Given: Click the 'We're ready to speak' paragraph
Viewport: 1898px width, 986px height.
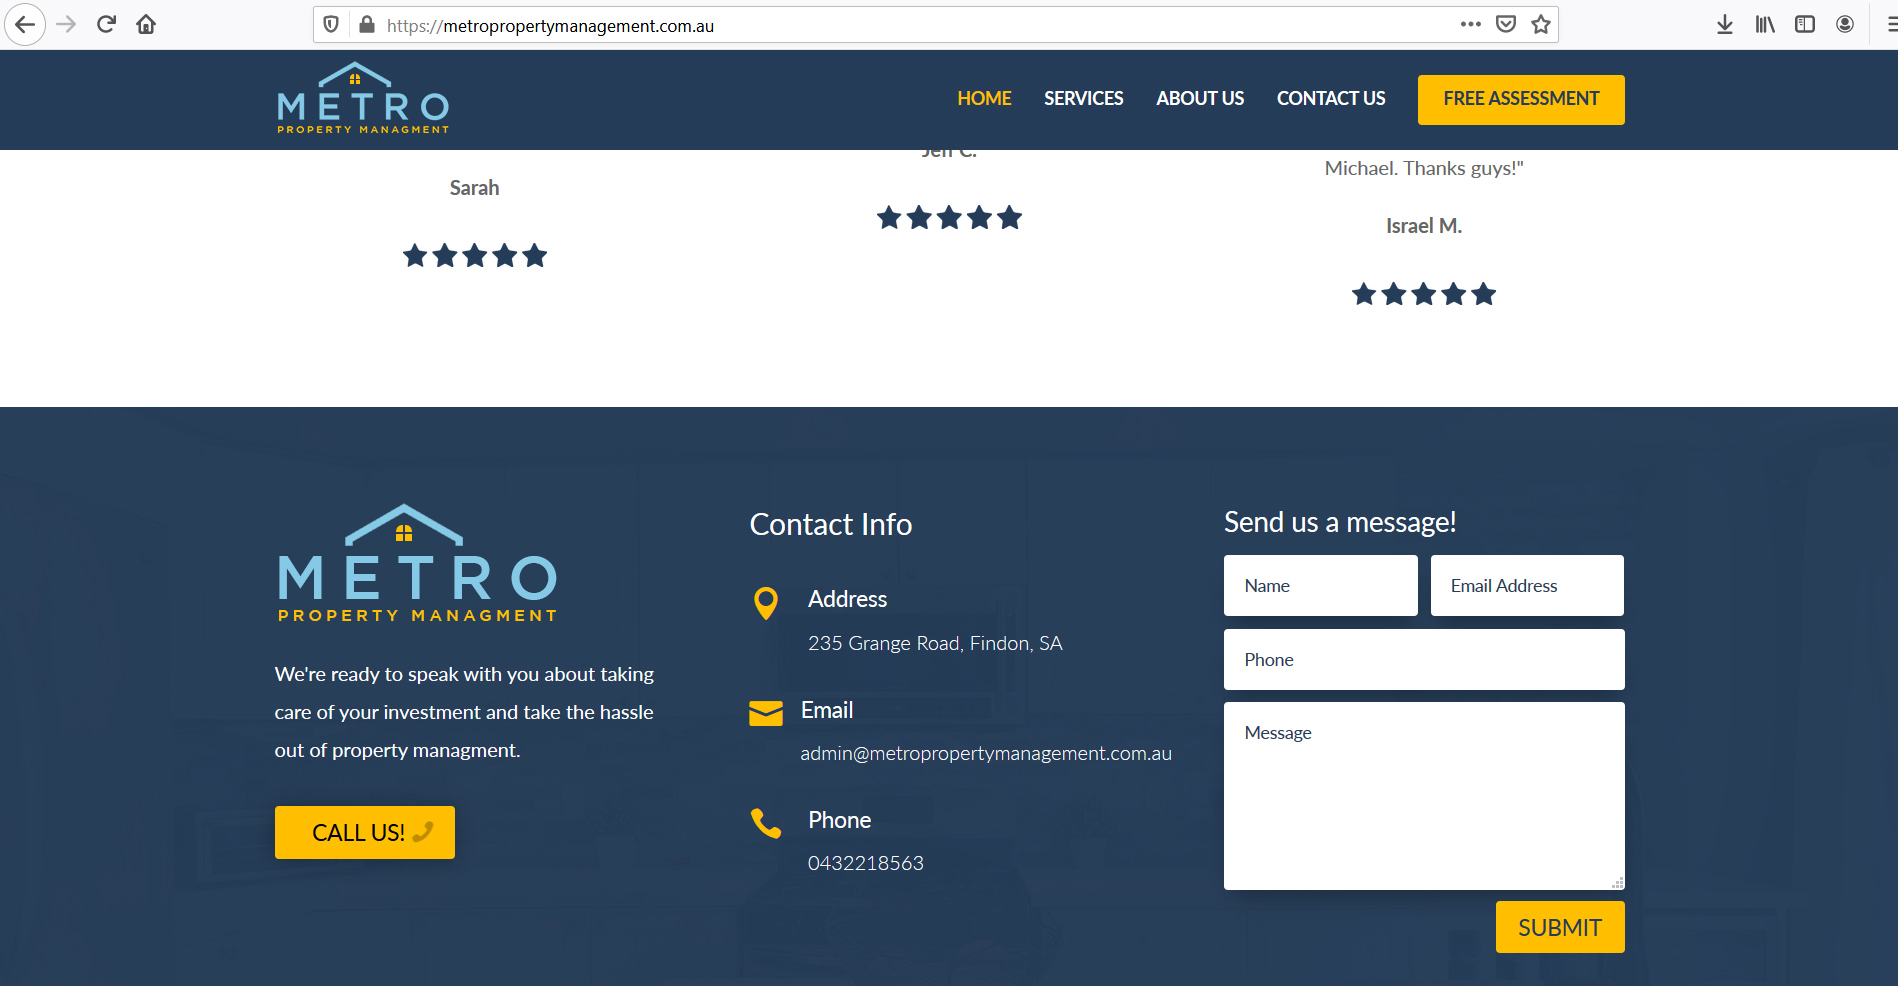Looking at the screenshot, I should point(464,712).
